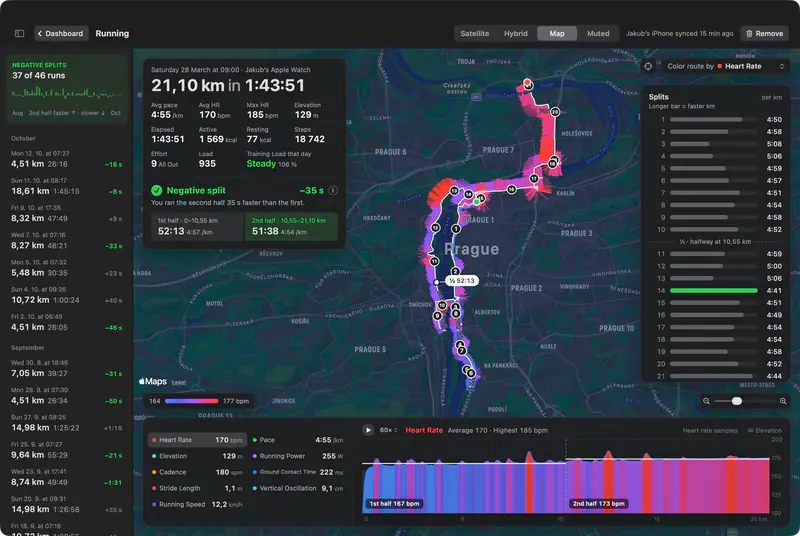Image resolution: width=800 pixels, height=536 pixels.
Task: Select split 21 bar at 4:44
Action: pos(716,376)
